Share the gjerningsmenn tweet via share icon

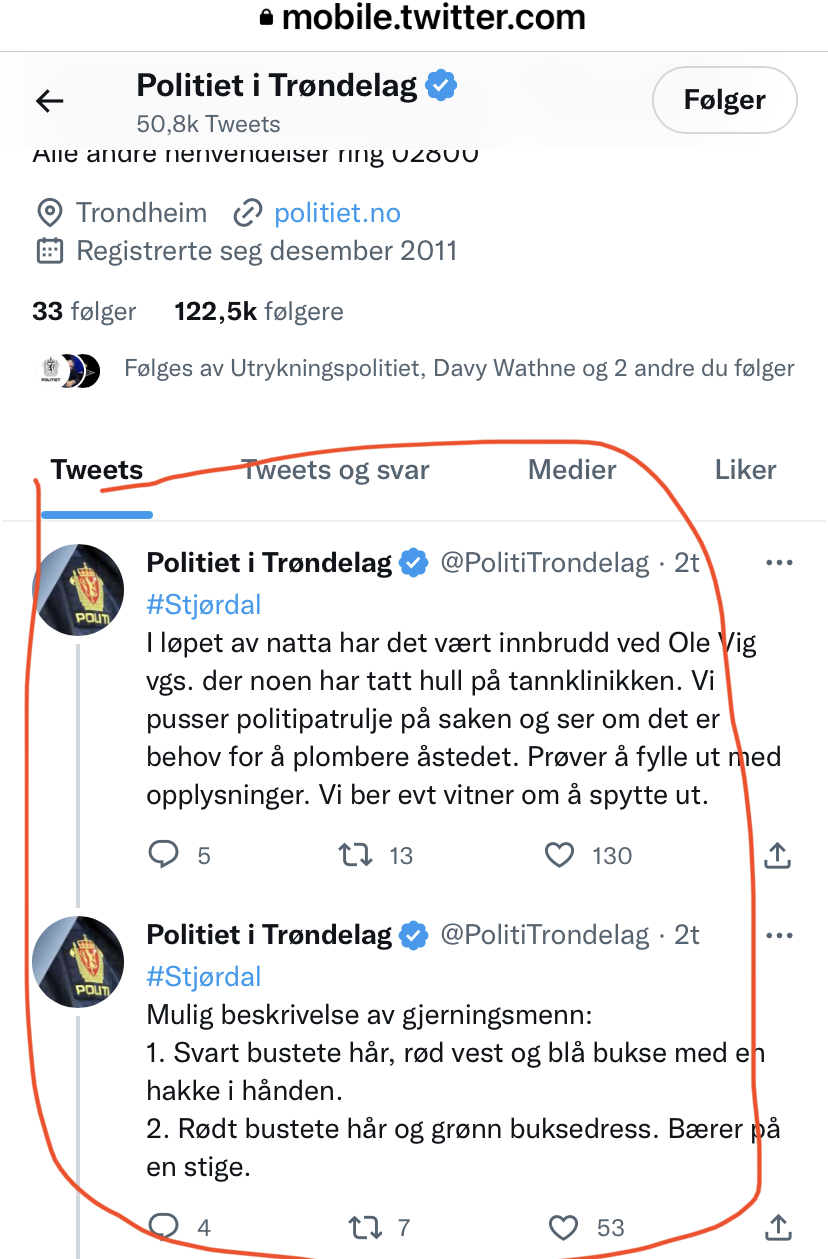[777, 1227]
